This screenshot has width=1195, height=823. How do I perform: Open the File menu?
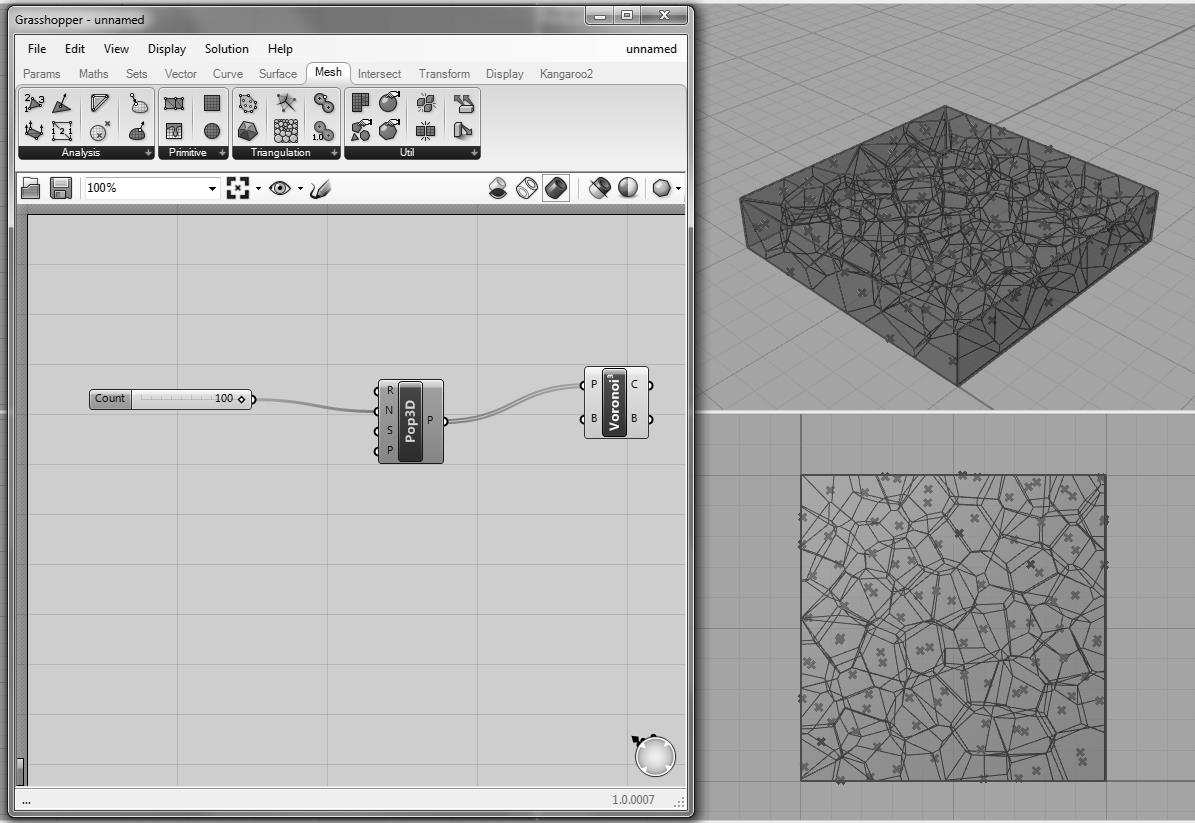pos(37,49)
